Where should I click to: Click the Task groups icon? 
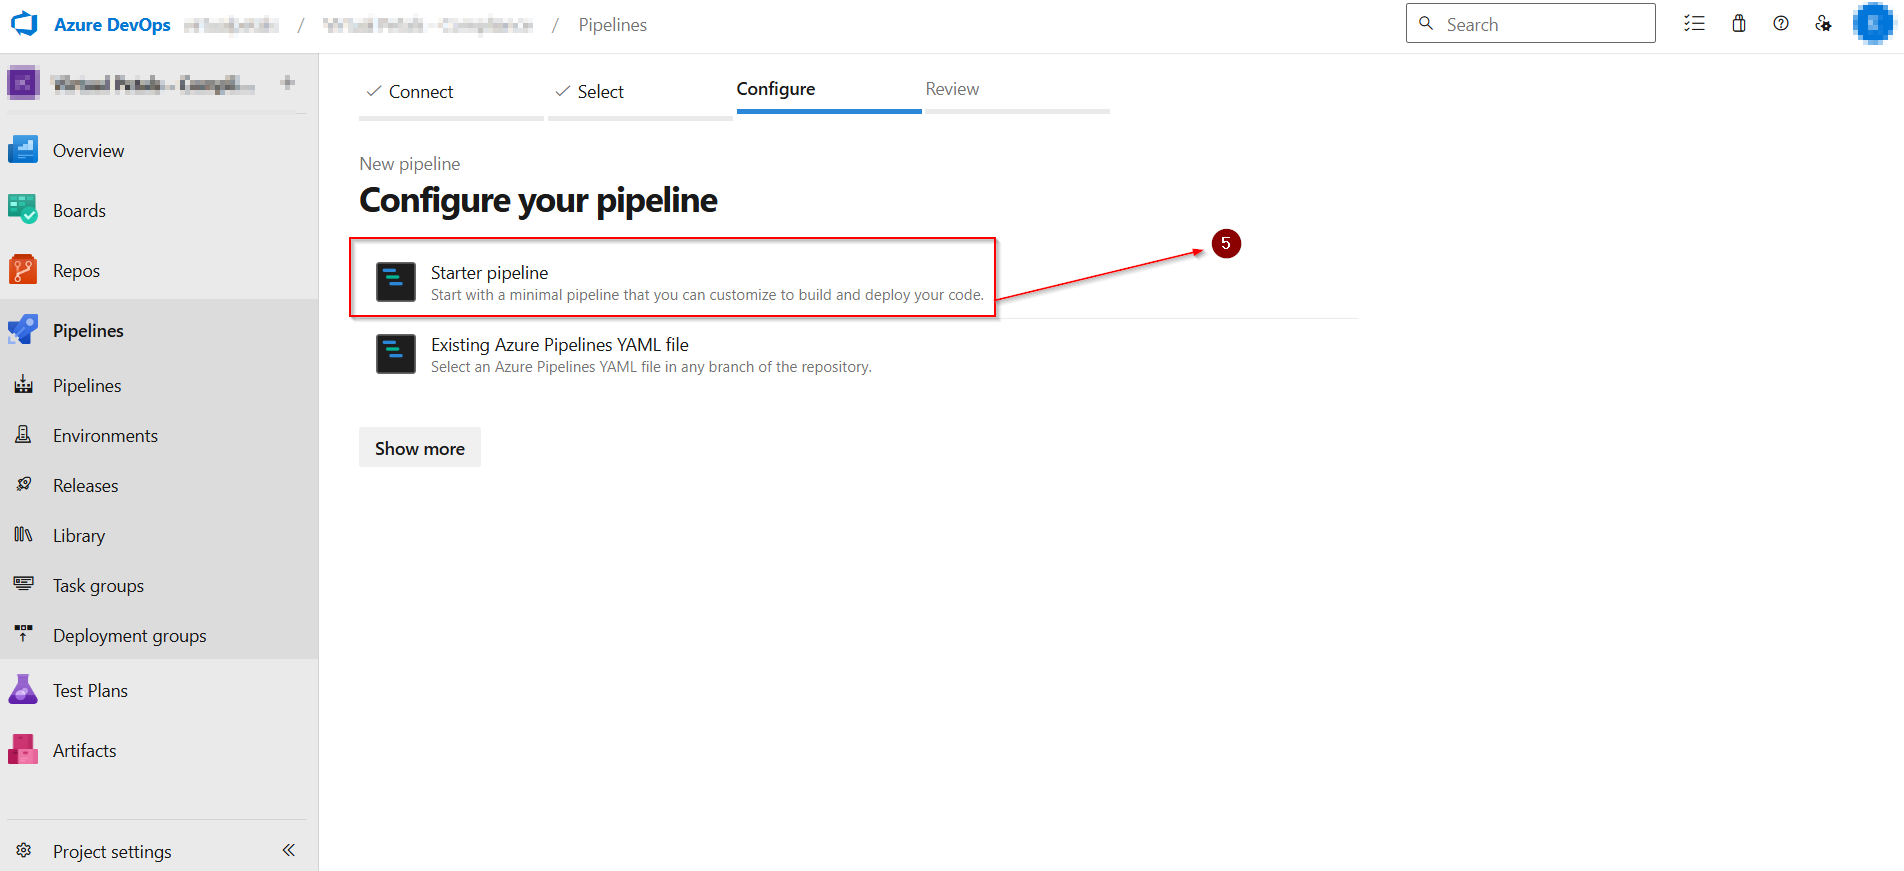click(24, 583)
